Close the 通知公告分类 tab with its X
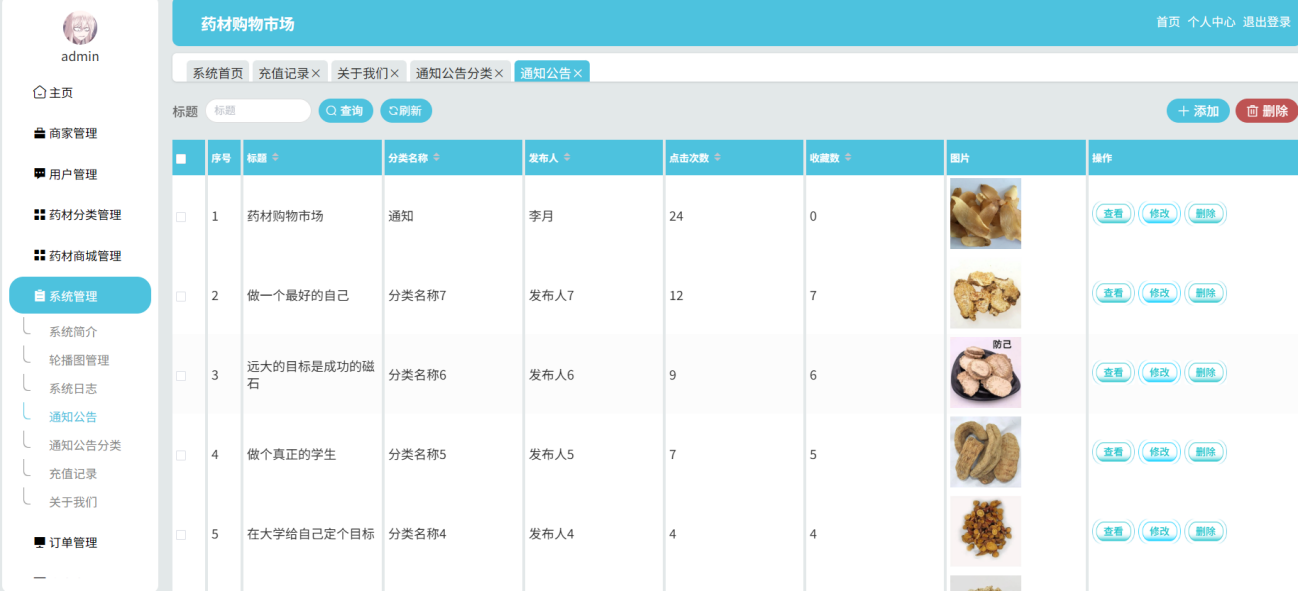The width and height of the screenshot is (1298, 591). click(499, 74)
